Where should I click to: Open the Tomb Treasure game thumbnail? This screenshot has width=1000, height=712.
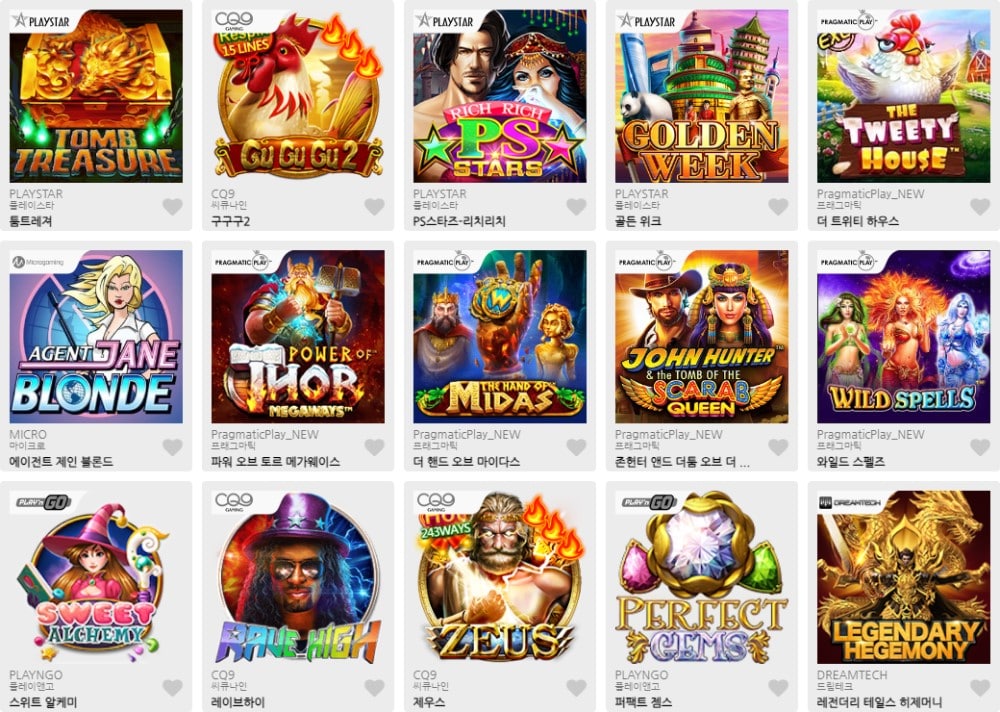pyautogui.click(x=96, y=96)
